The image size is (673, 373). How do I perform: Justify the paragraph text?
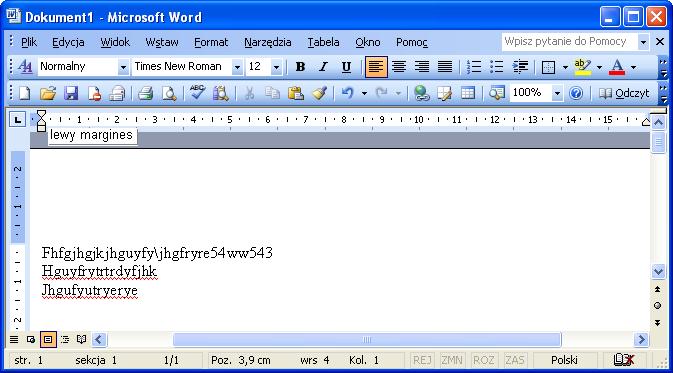pyautogui.click(x=445, y=67)
